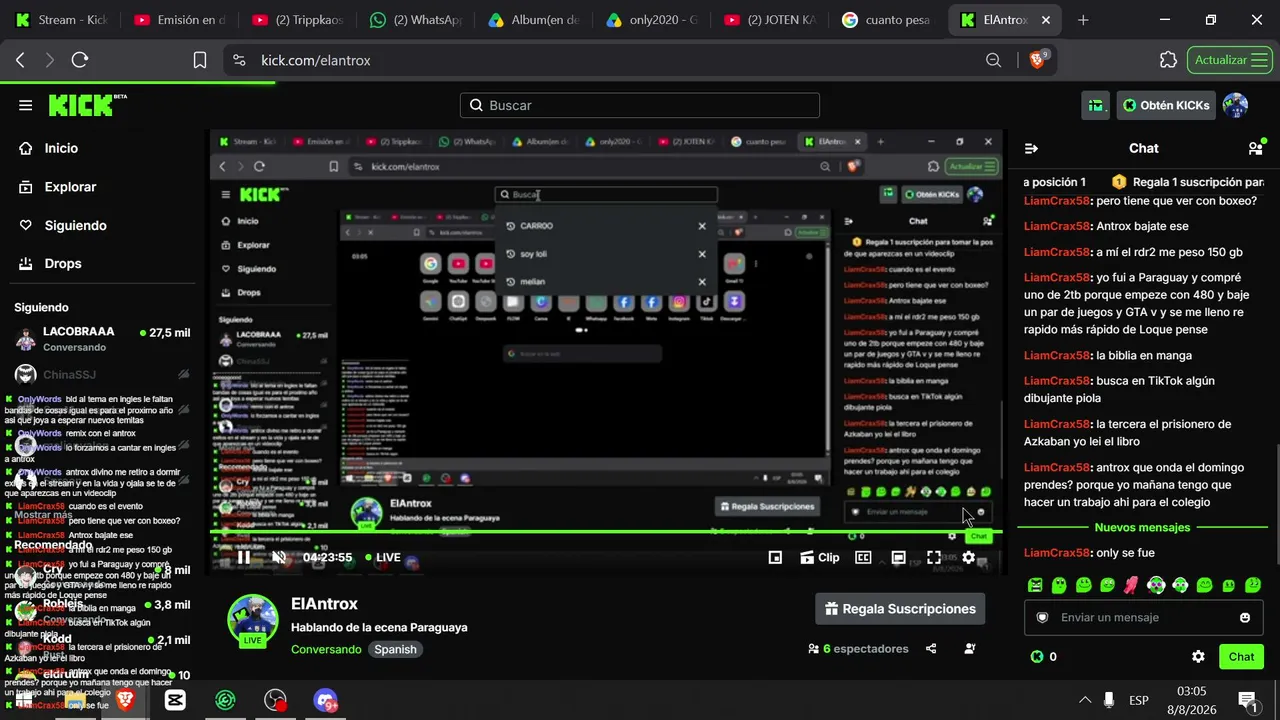Open the browser extensions puzzle icon
1280x720 pixels.
click(x=1168, y=60)
